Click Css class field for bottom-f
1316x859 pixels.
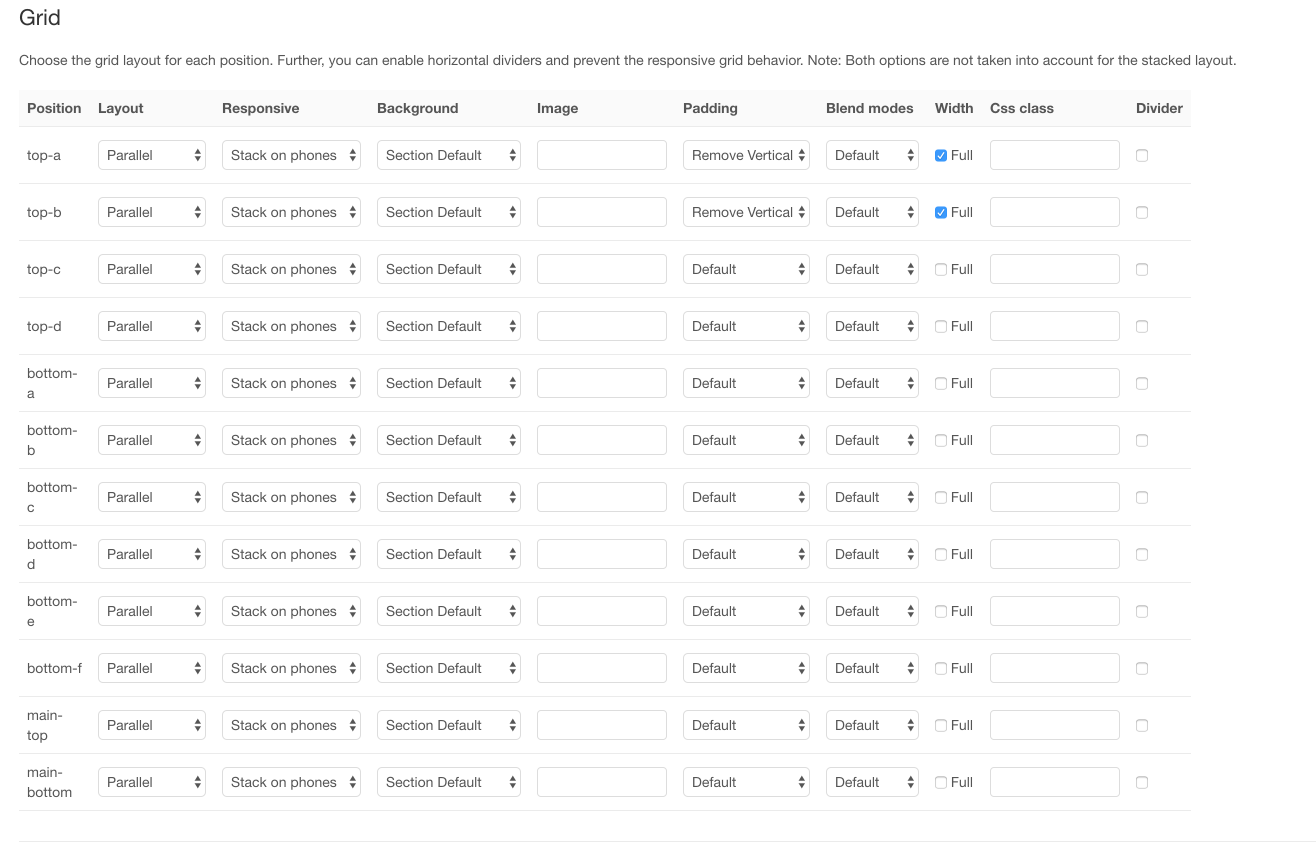click(1055, 668)
